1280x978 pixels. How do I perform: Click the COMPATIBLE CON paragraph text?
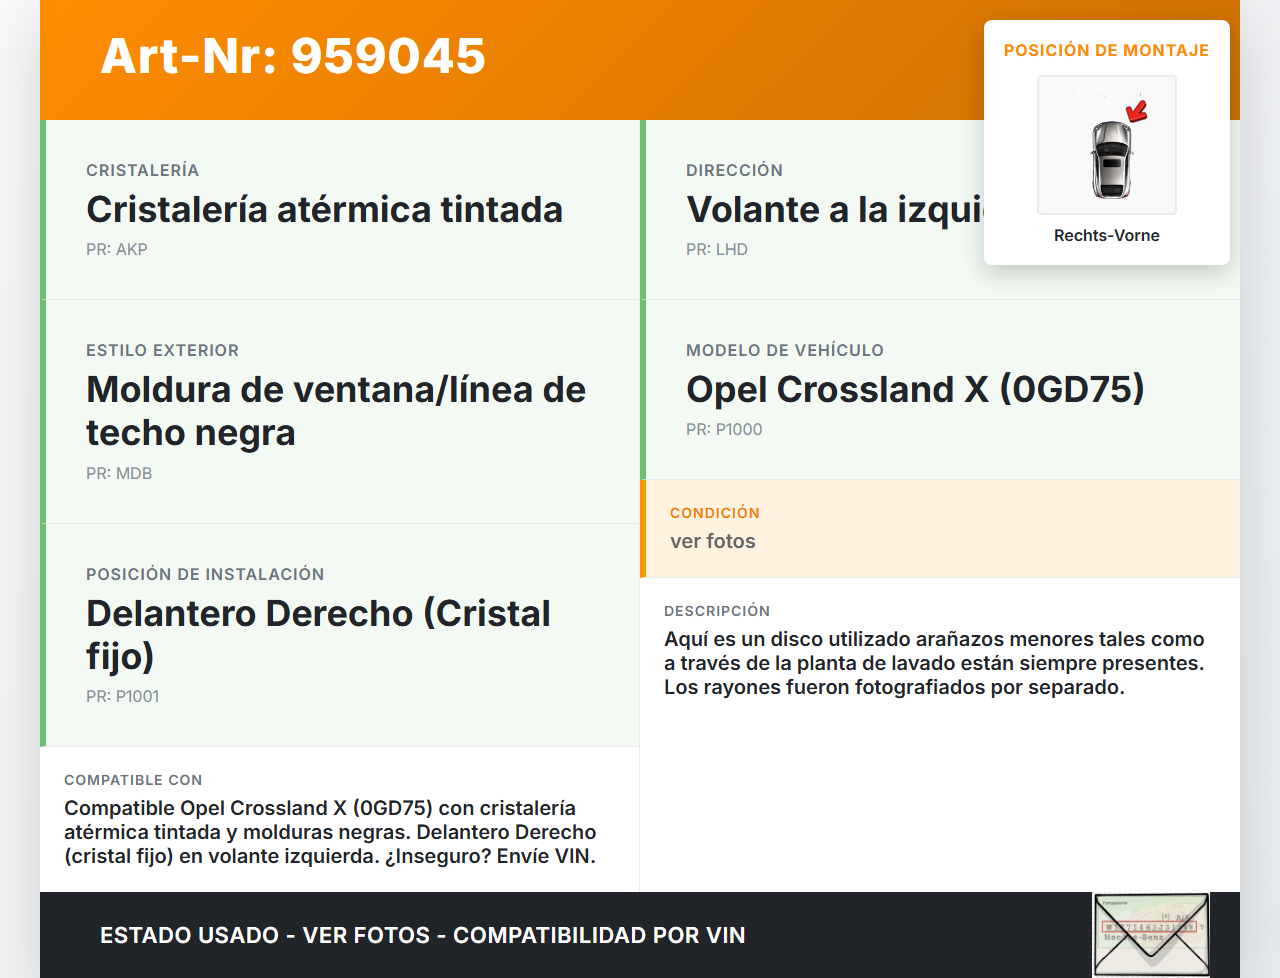[x=330, y=832]
